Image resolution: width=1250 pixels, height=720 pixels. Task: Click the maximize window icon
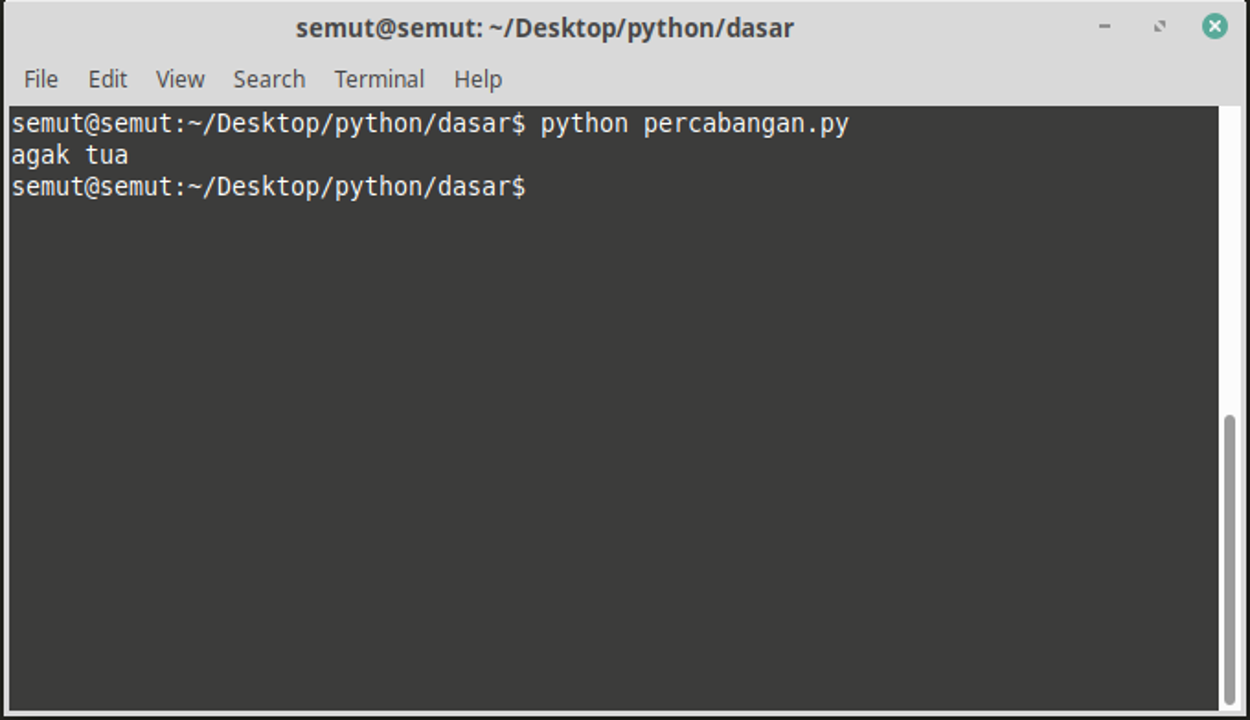pyautogui.click(x=1160, y=27)
